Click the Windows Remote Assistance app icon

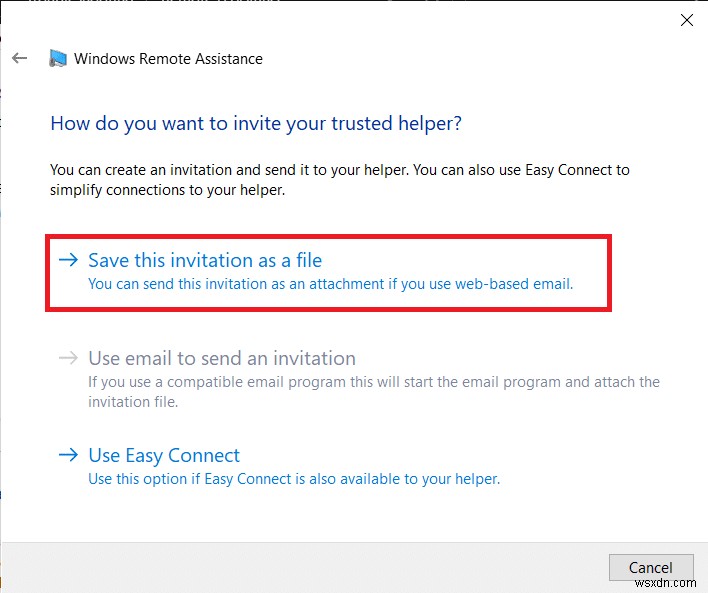click(x=59, y=59)
